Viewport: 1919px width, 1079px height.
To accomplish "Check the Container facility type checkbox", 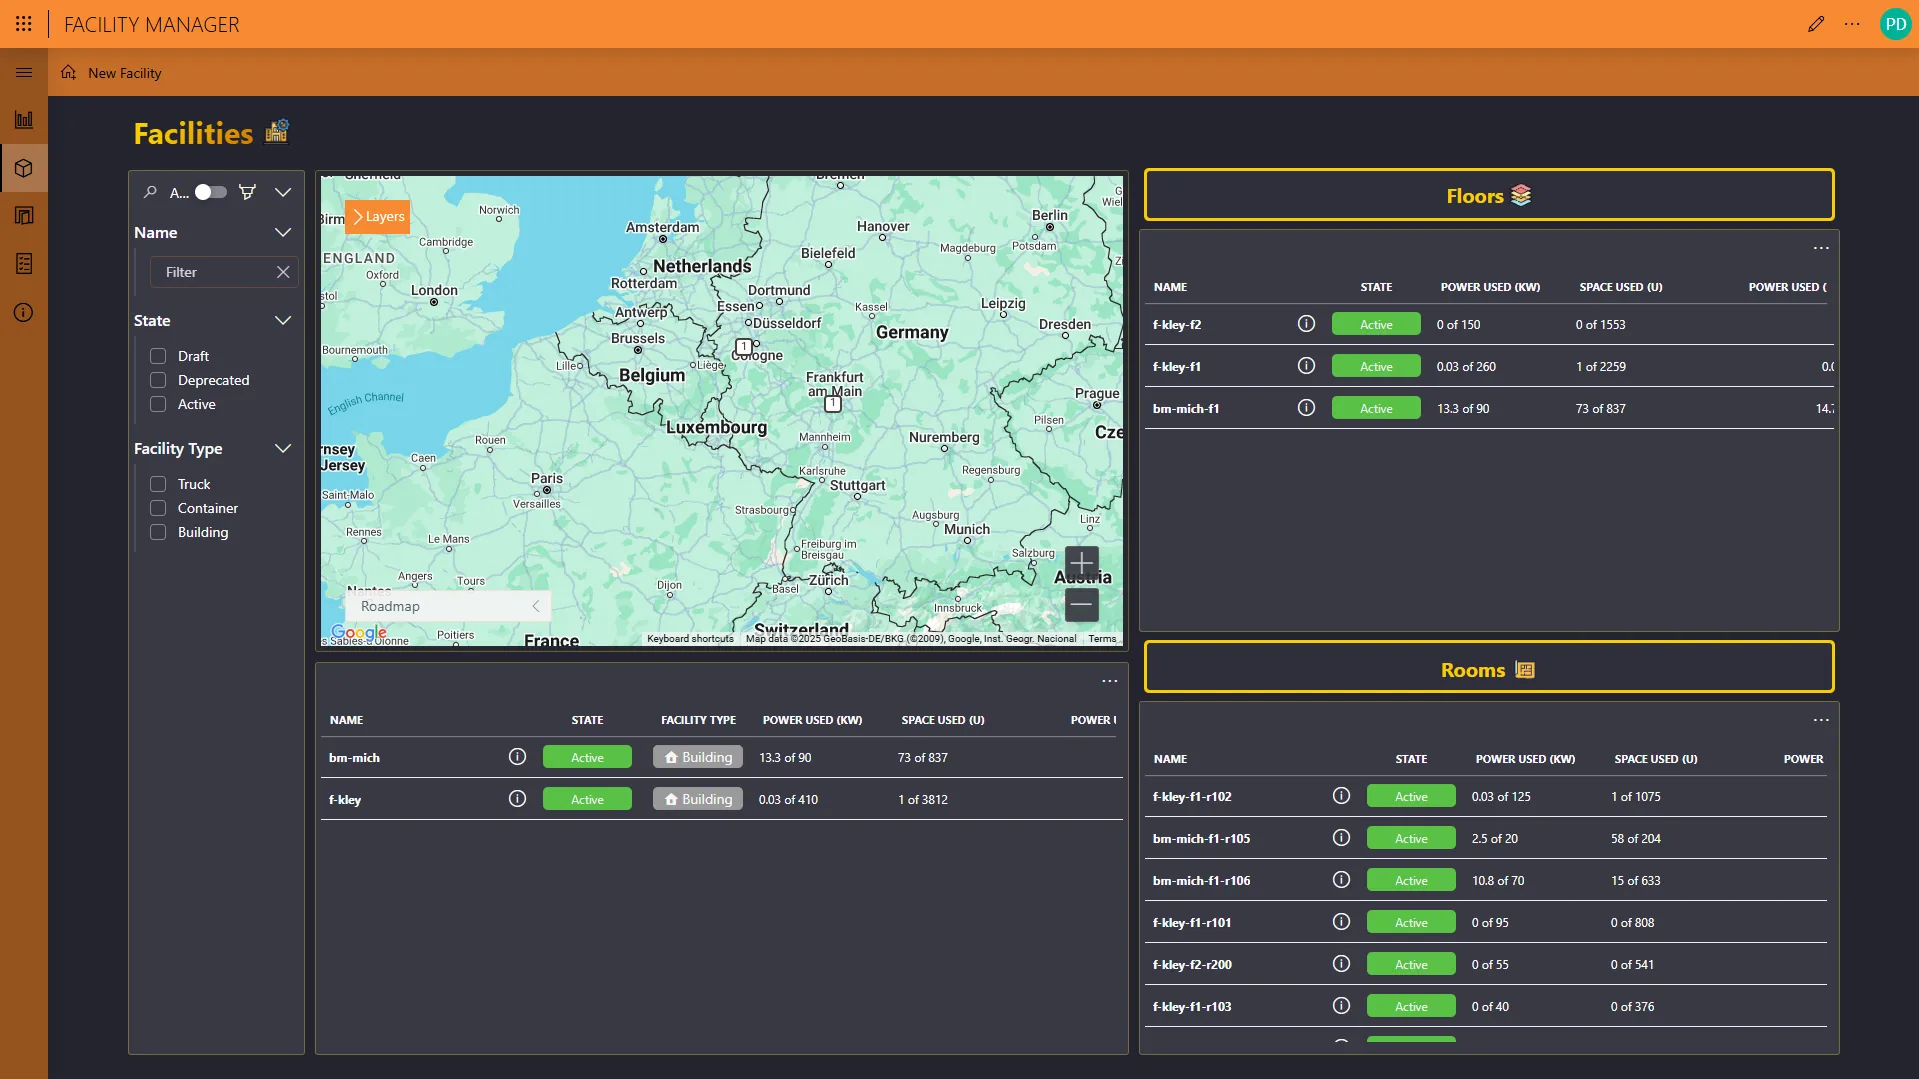I will [x=158, y=508].
